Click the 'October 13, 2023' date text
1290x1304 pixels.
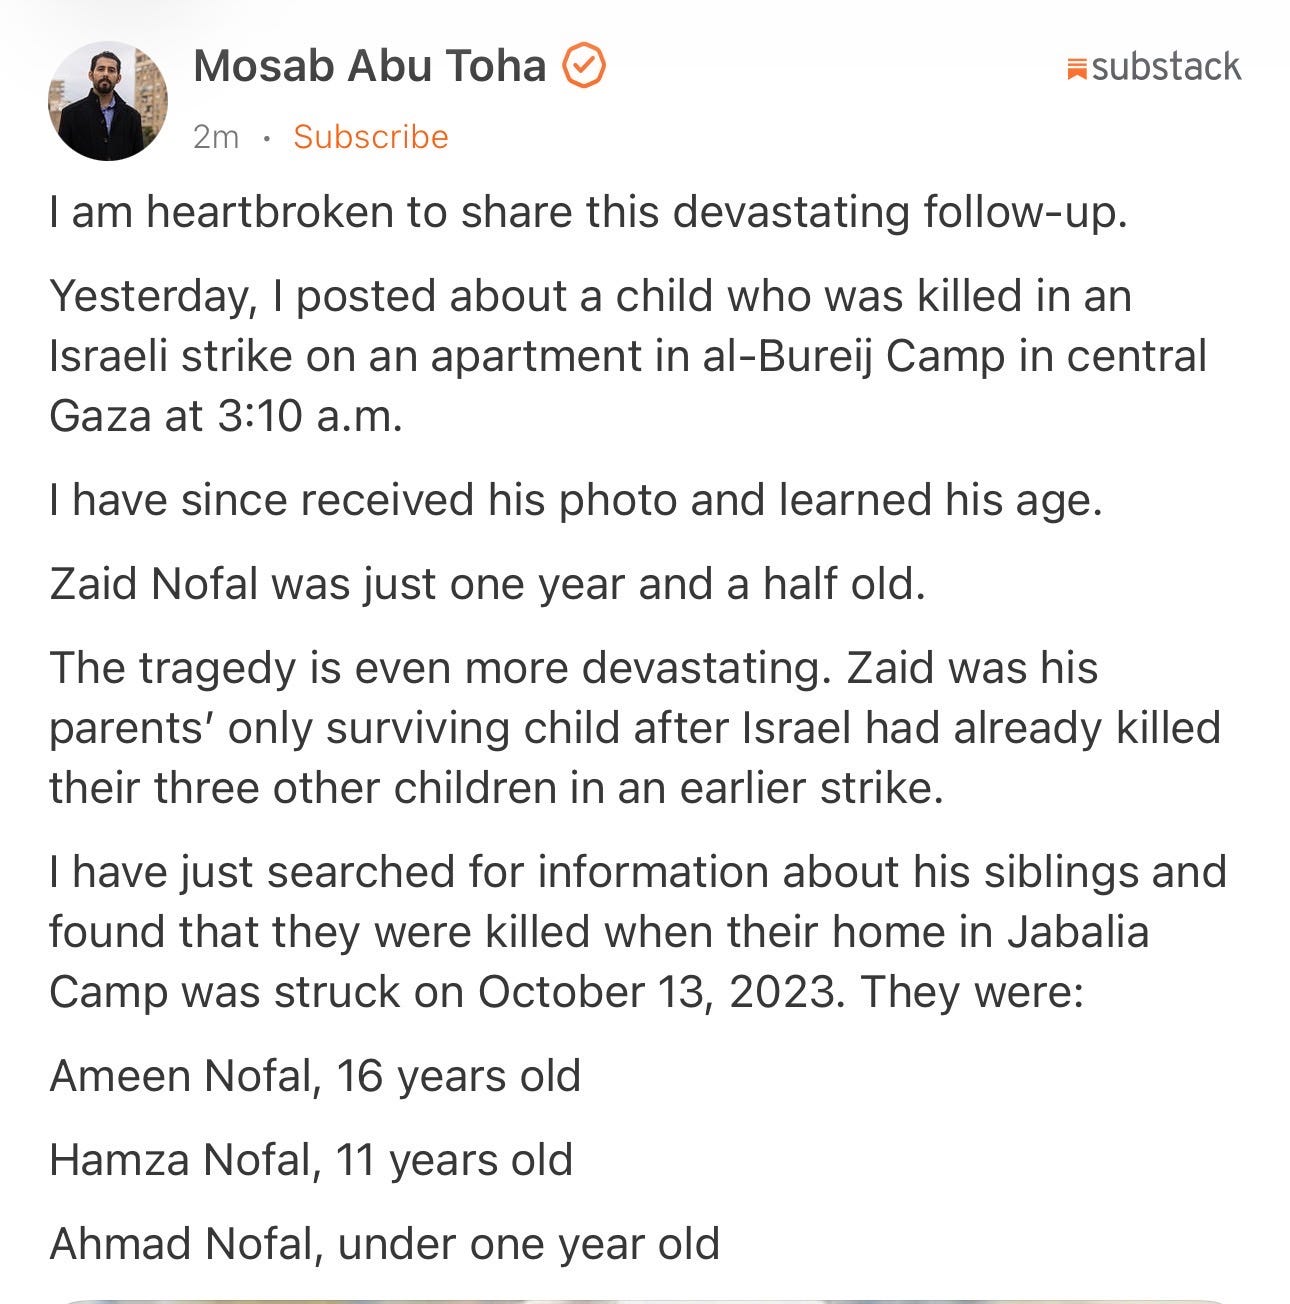pyautogui.click(x=655, y=992)
